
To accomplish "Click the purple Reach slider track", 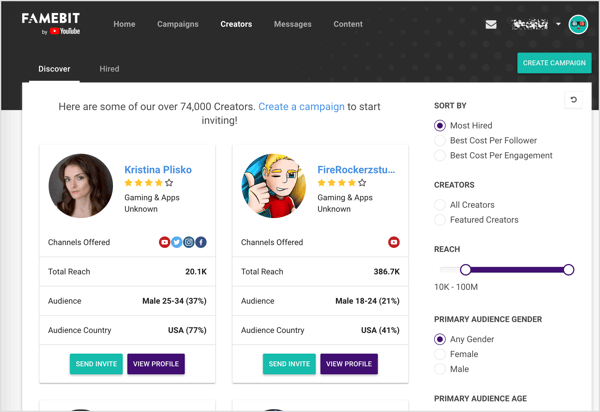I will pos(517,270).
